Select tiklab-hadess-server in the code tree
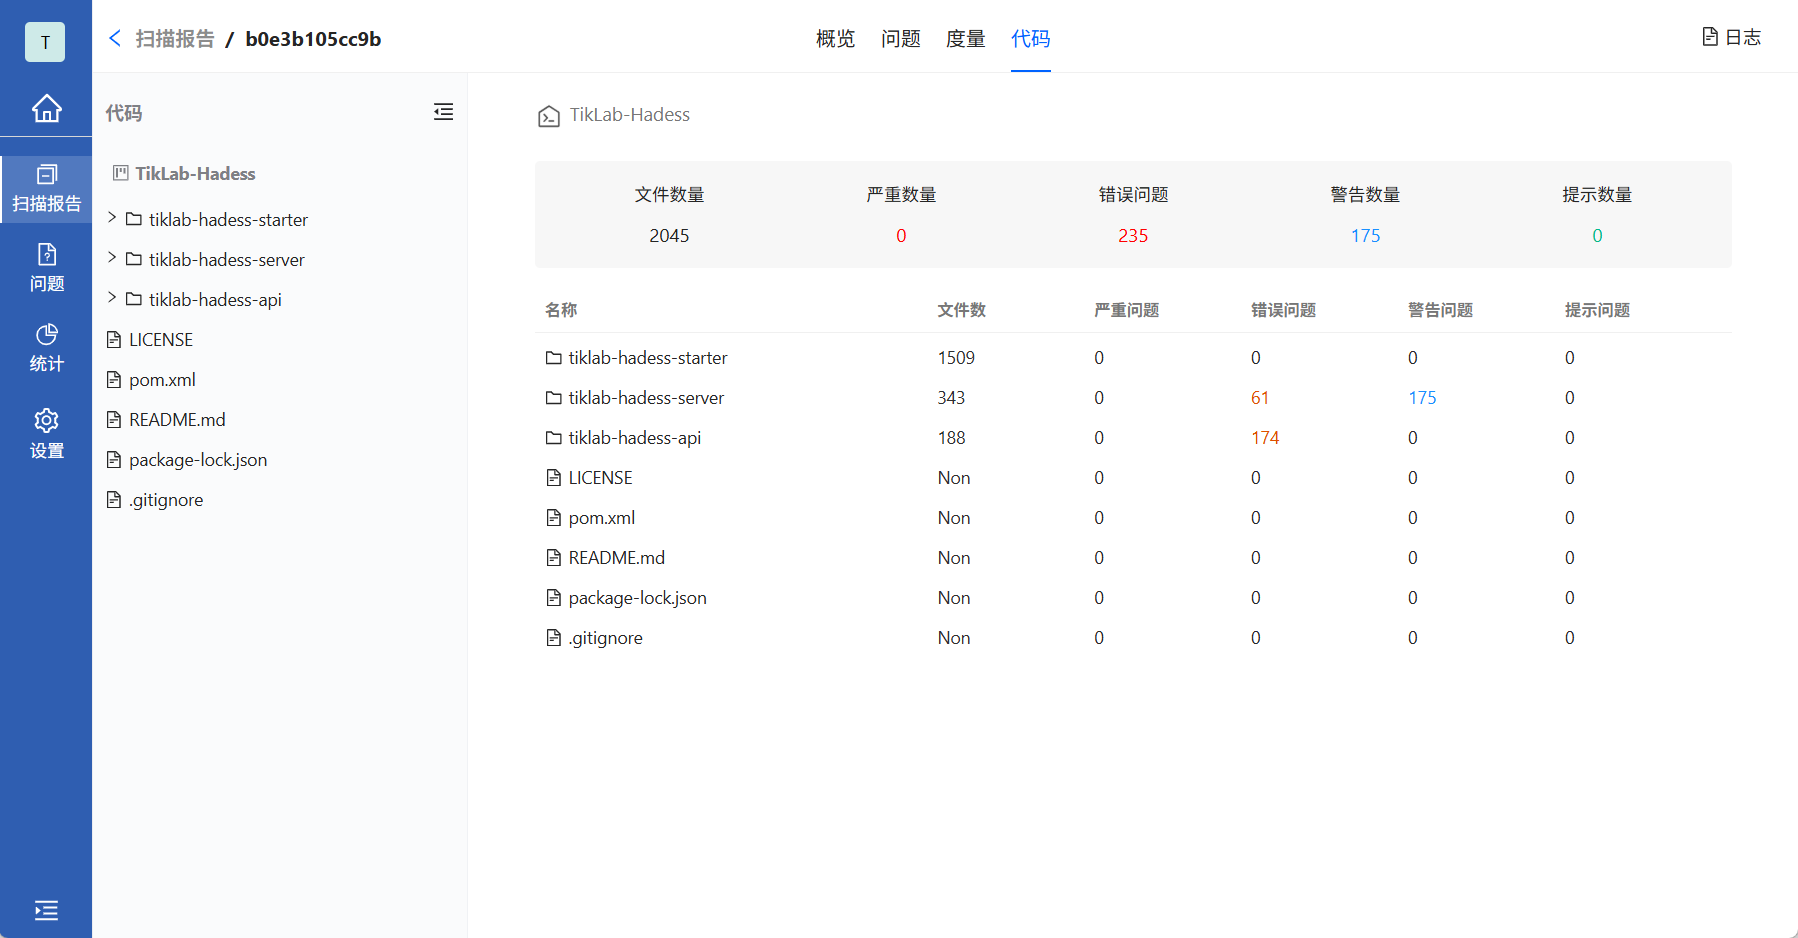The width and height of the screenshot is (1798, 938). 227,260
